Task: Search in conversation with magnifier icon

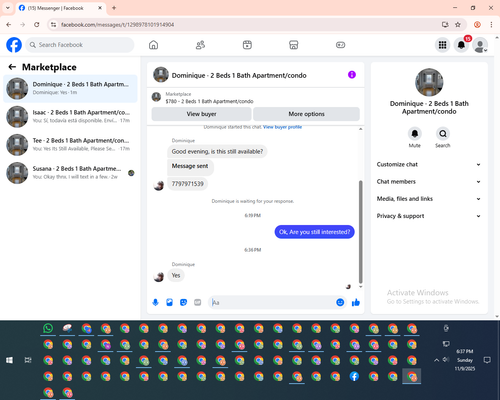Action: coord(443,134)
